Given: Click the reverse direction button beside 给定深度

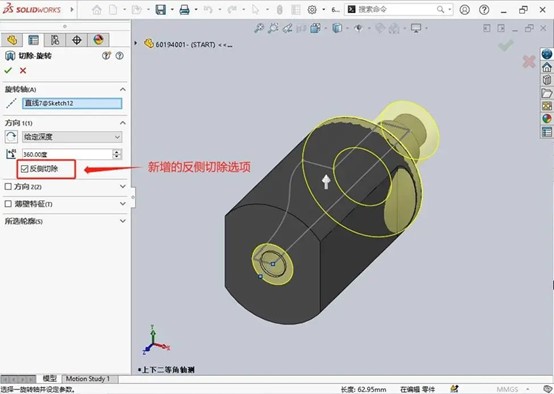Looking at the screenshot, I should click(11, 137).
